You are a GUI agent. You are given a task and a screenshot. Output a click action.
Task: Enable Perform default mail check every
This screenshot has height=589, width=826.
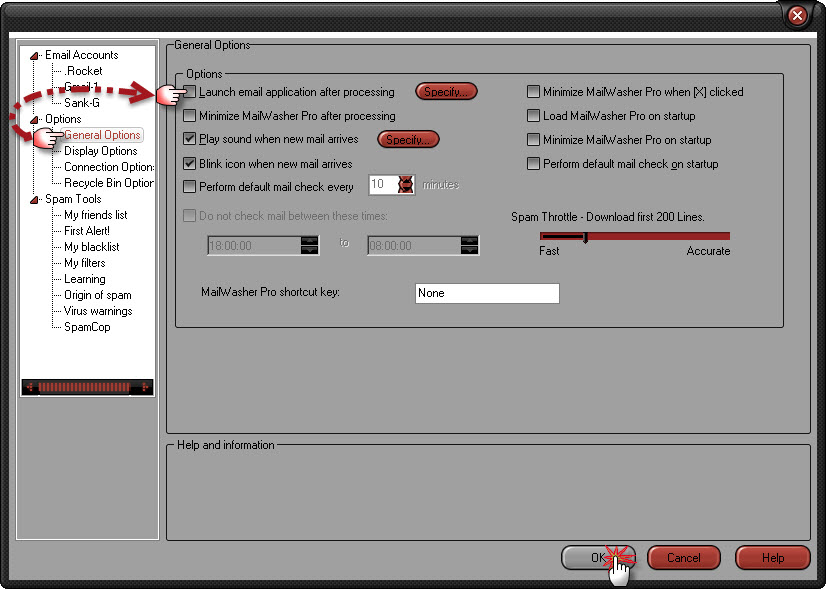(x=190, y=186)
